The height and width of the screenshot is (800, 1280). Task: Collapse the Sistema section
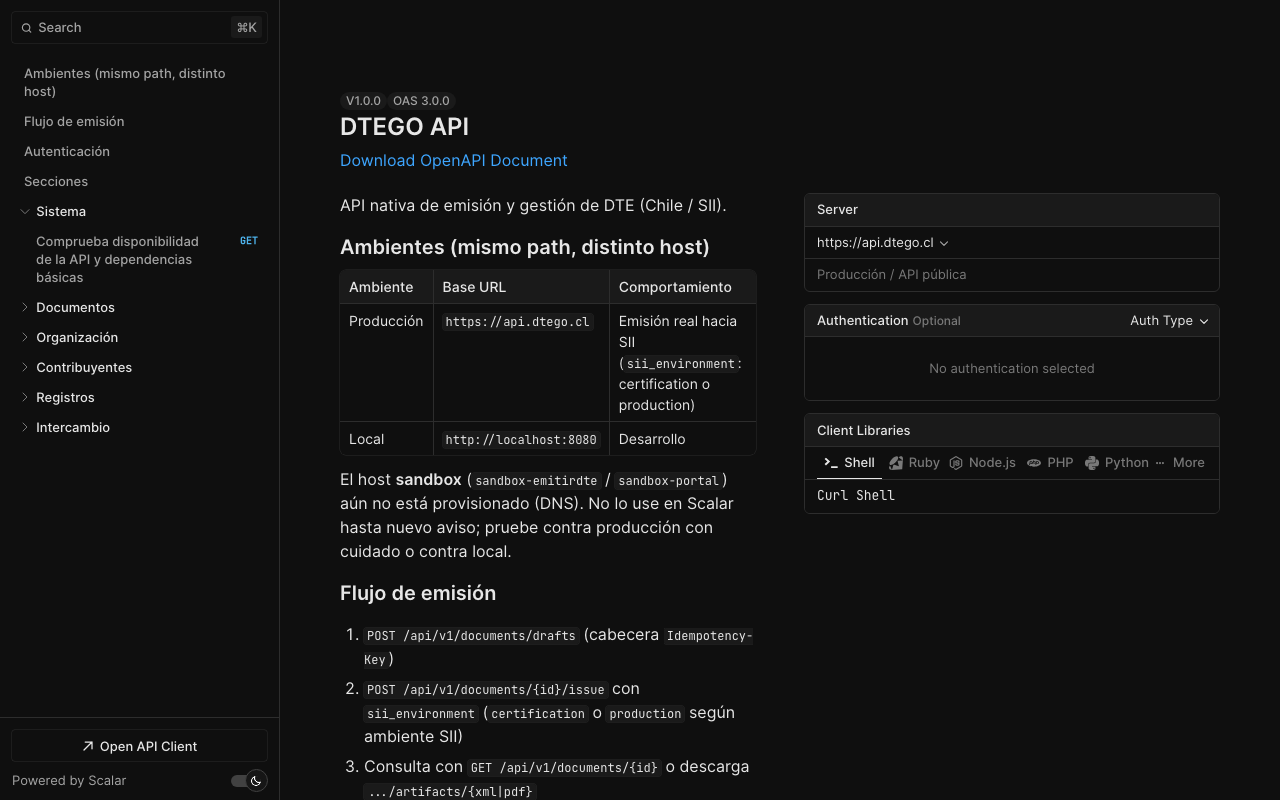click(25, 211)
